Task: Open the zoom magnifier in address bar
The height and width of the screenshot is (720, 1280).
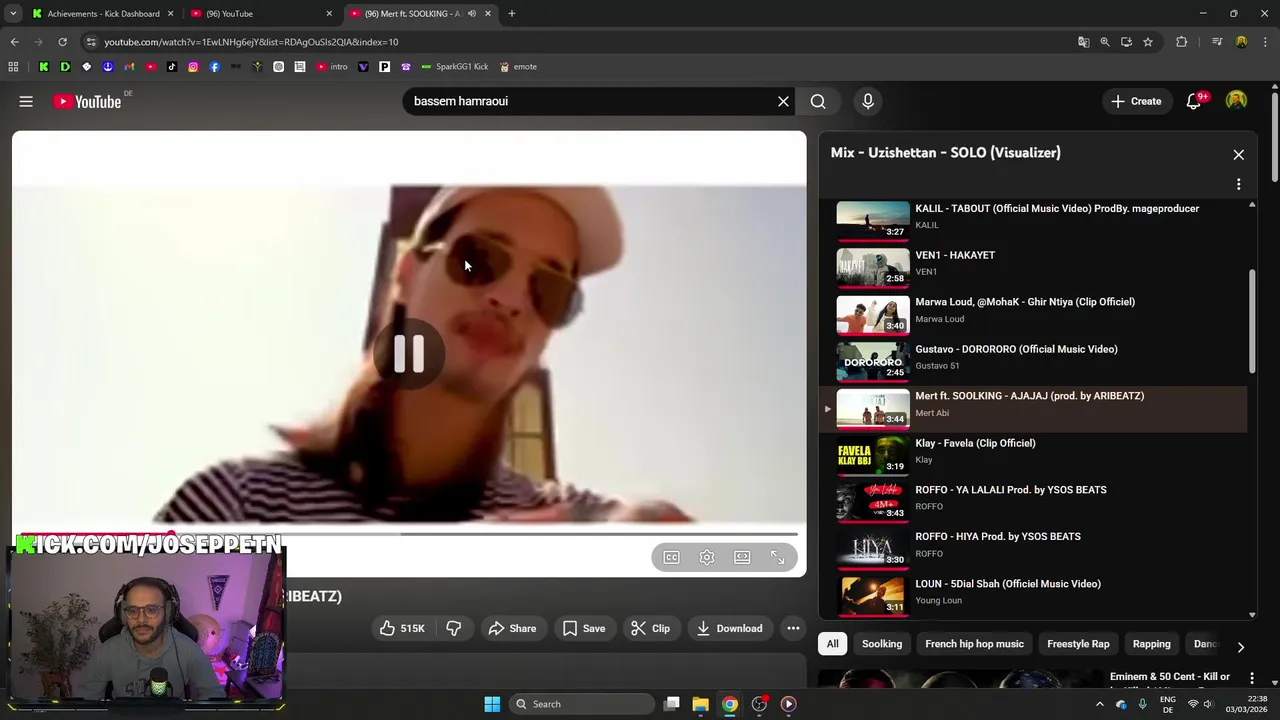Action: [x=1105, y=42]
